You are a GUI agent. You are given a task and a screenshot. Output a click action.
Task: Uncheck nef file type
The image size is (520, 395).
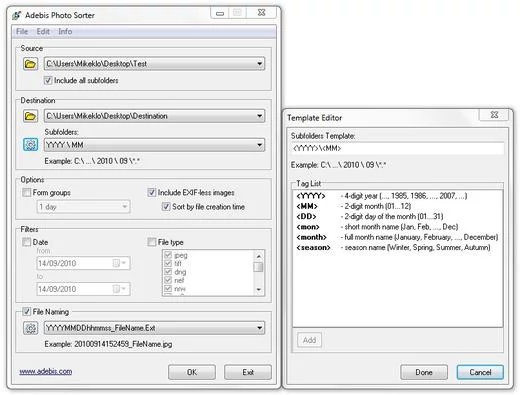[x=168, y=280]
